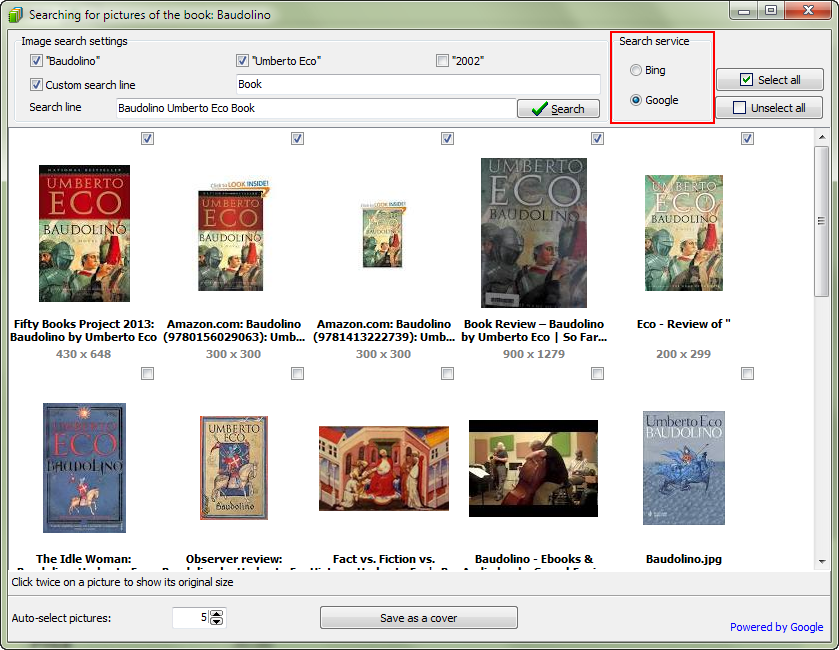Click the results scroll up arrow
This screenshot has height=650, width=839.
click(x=822, y=137)
